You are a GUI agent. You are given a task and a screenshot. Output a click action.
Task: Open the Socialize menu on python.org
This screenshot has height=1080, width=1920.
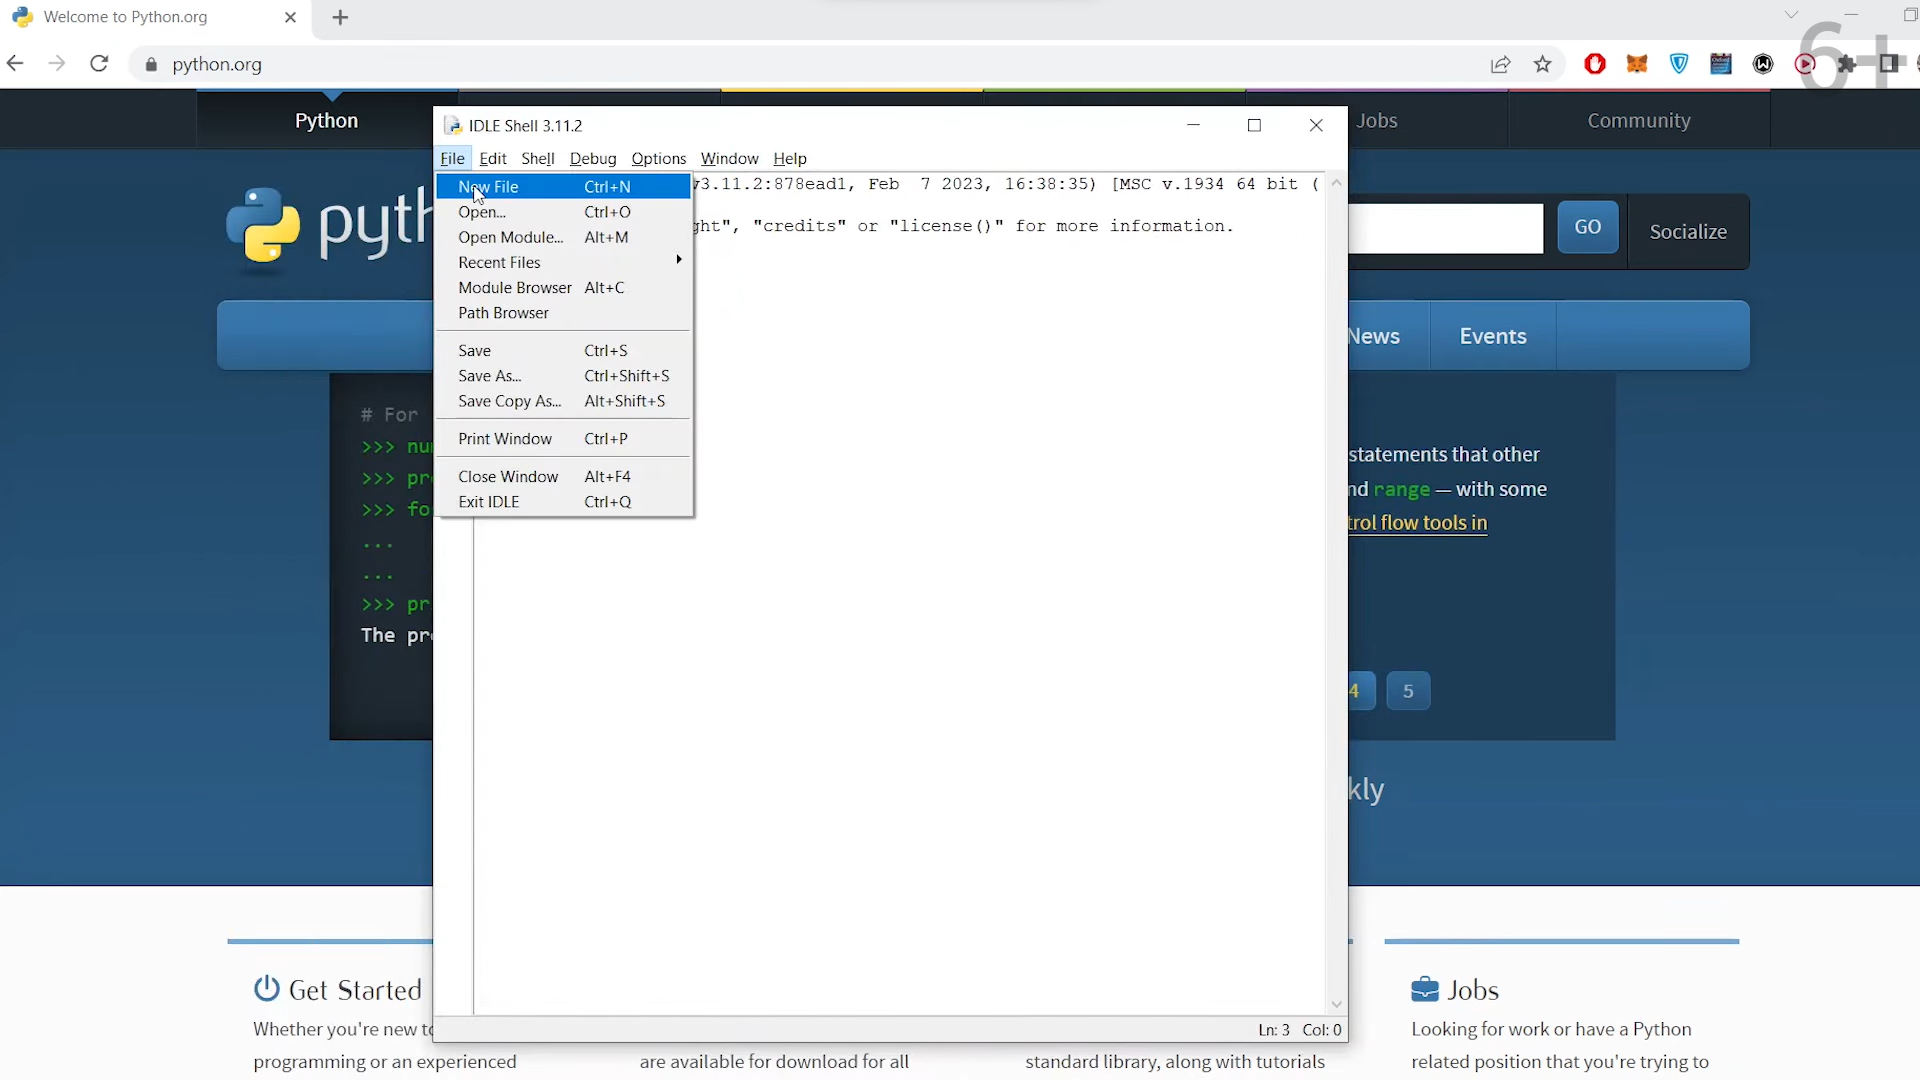click(x=1688, y=231)
